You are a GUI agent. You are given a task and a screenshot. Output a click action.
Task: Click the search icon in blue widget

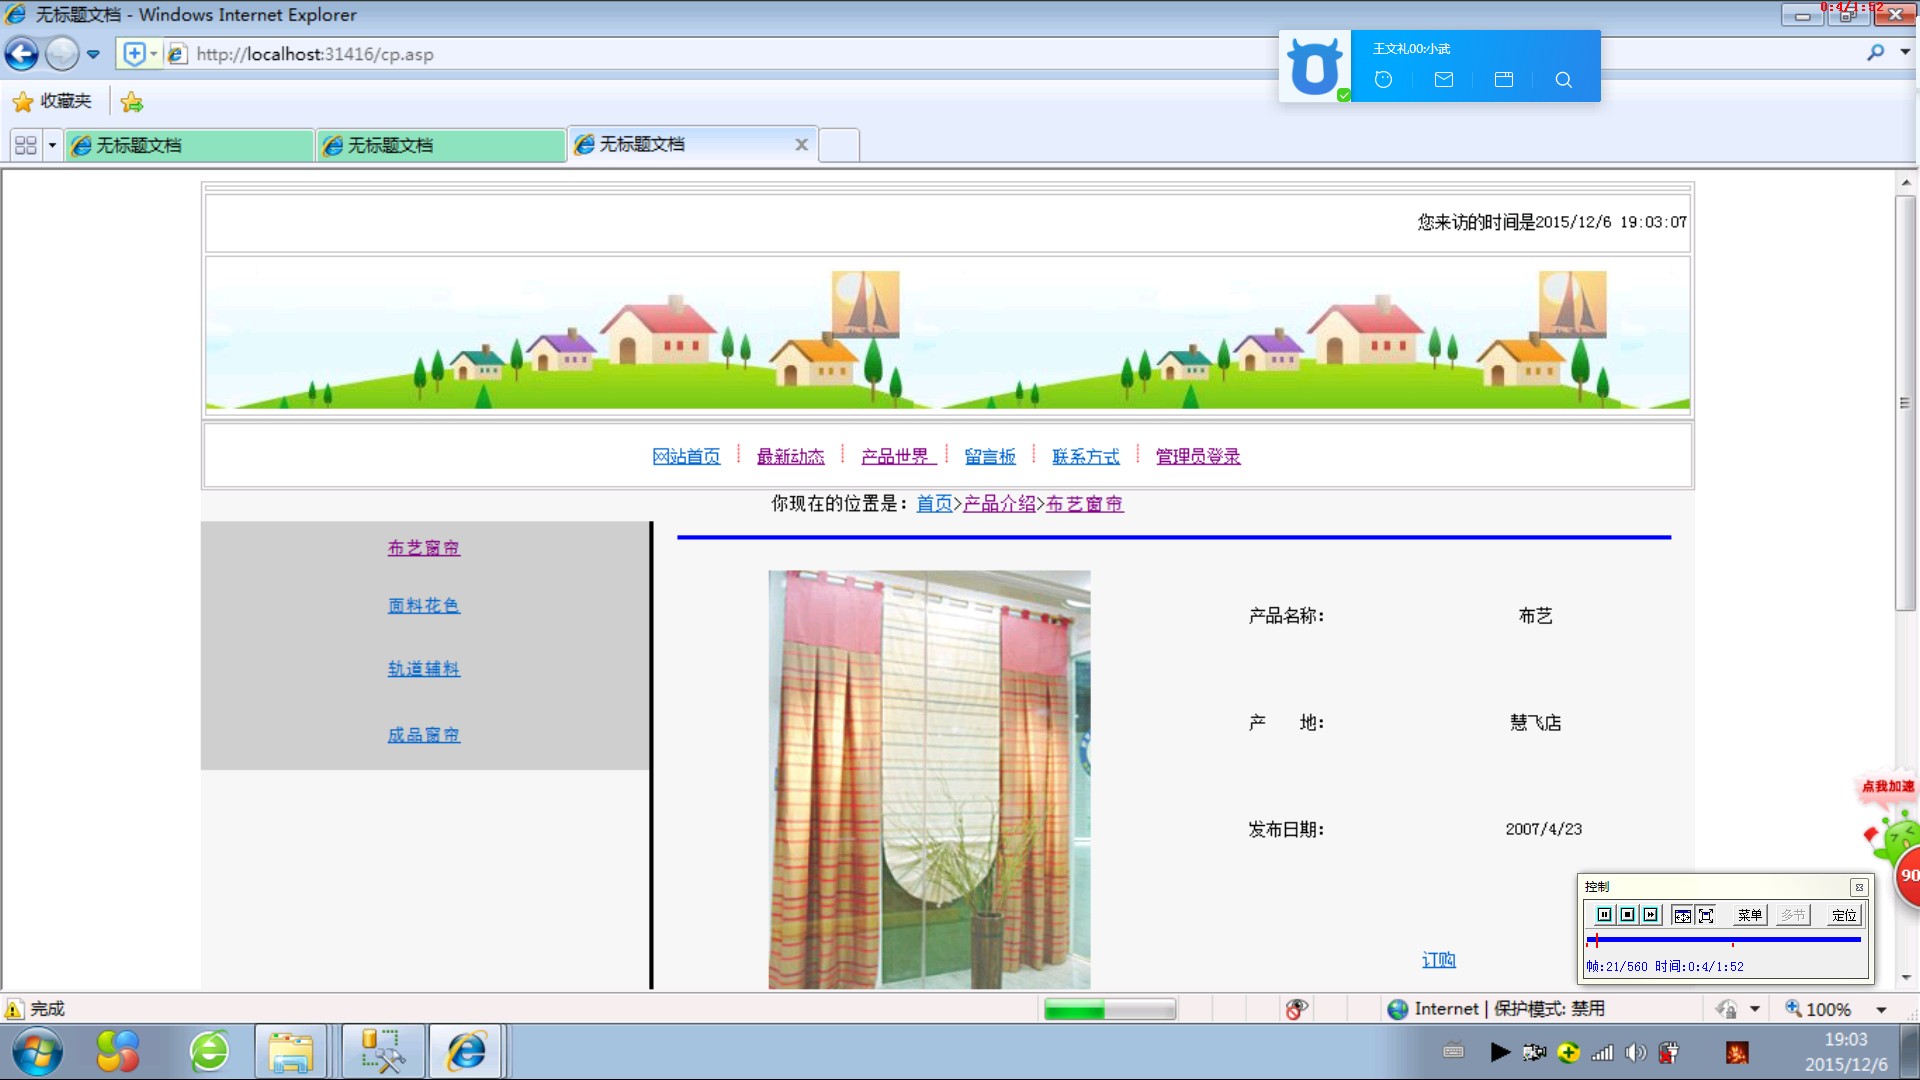click(1563, 80)
